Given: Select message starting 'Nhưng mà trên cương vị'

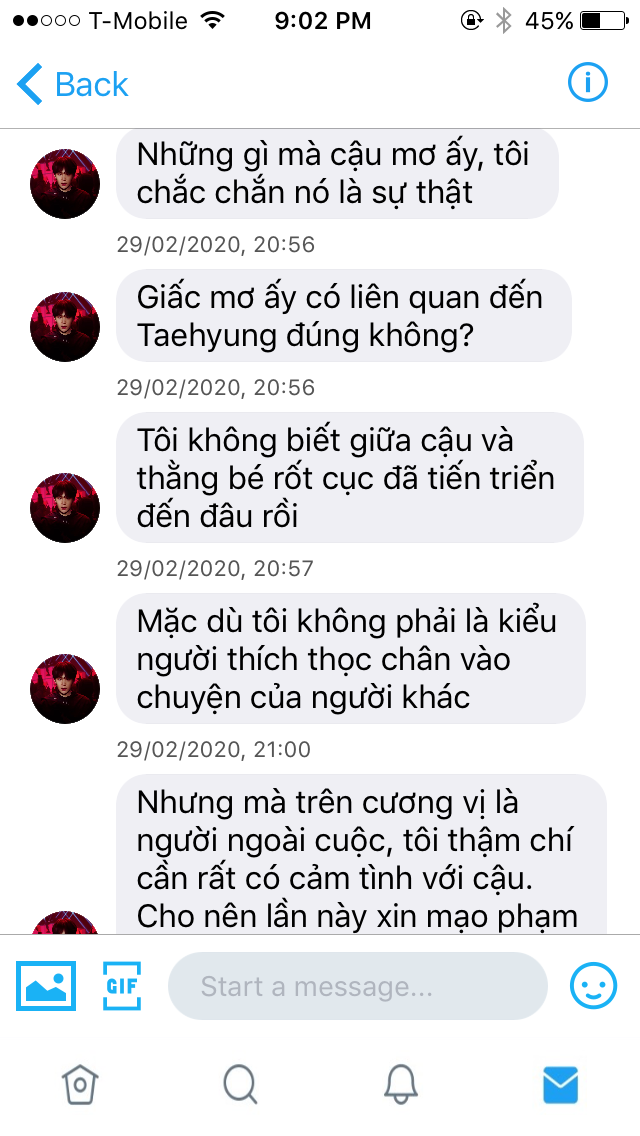Looking at the screenshot, I should 361,855.
